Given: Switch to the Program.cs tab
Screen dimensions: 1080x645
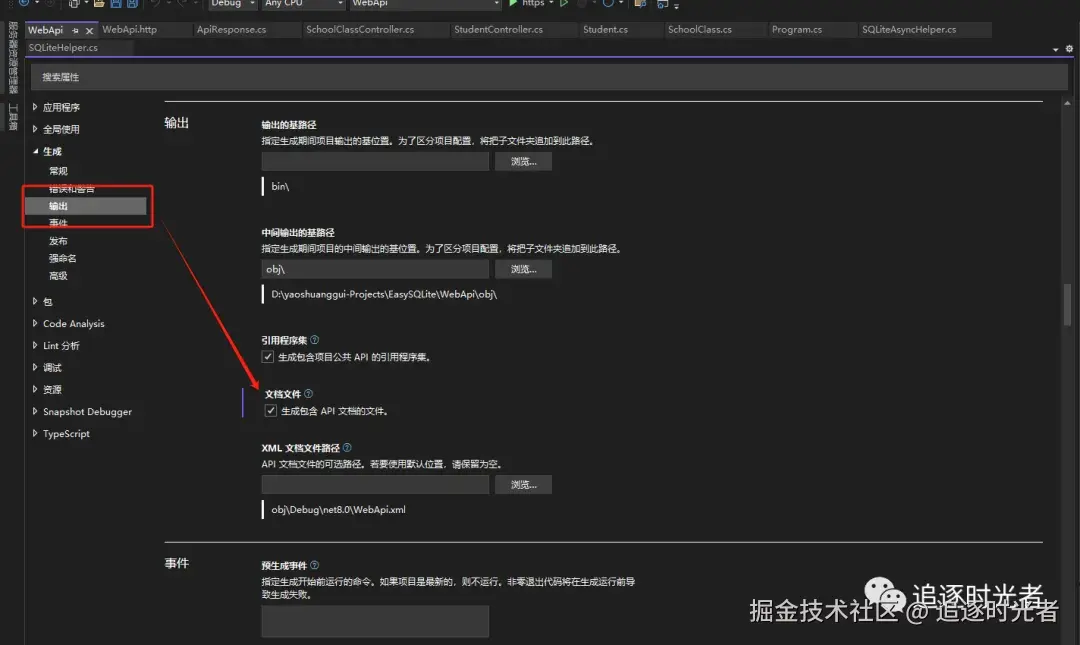Looking at the screenshot, I should (x=796, y=29).
